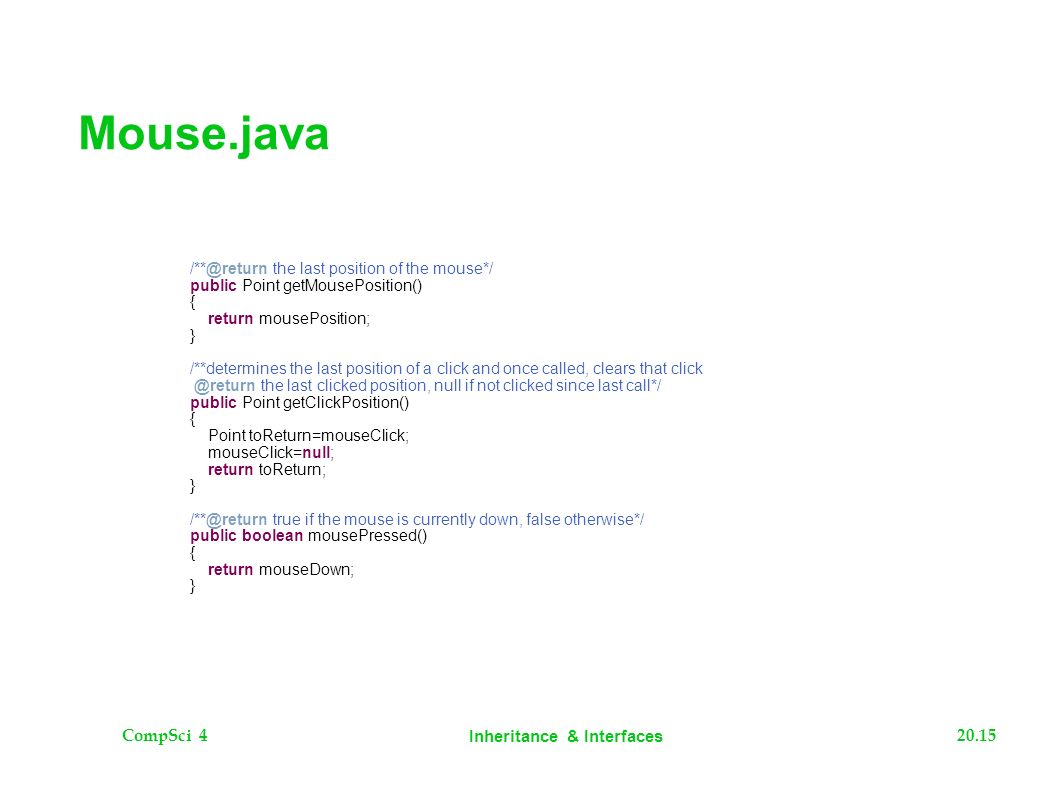Click the comment starting with determines the last position
The image size is (1058, 793).
tap(446, 368)
